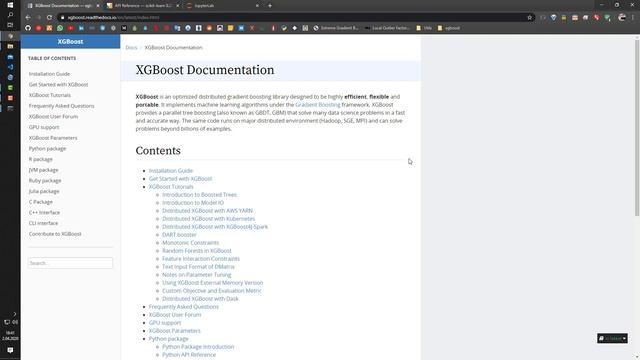Click the blue shield extension icon
This screenshot has width=640, height=360.
tap(553, 18)
